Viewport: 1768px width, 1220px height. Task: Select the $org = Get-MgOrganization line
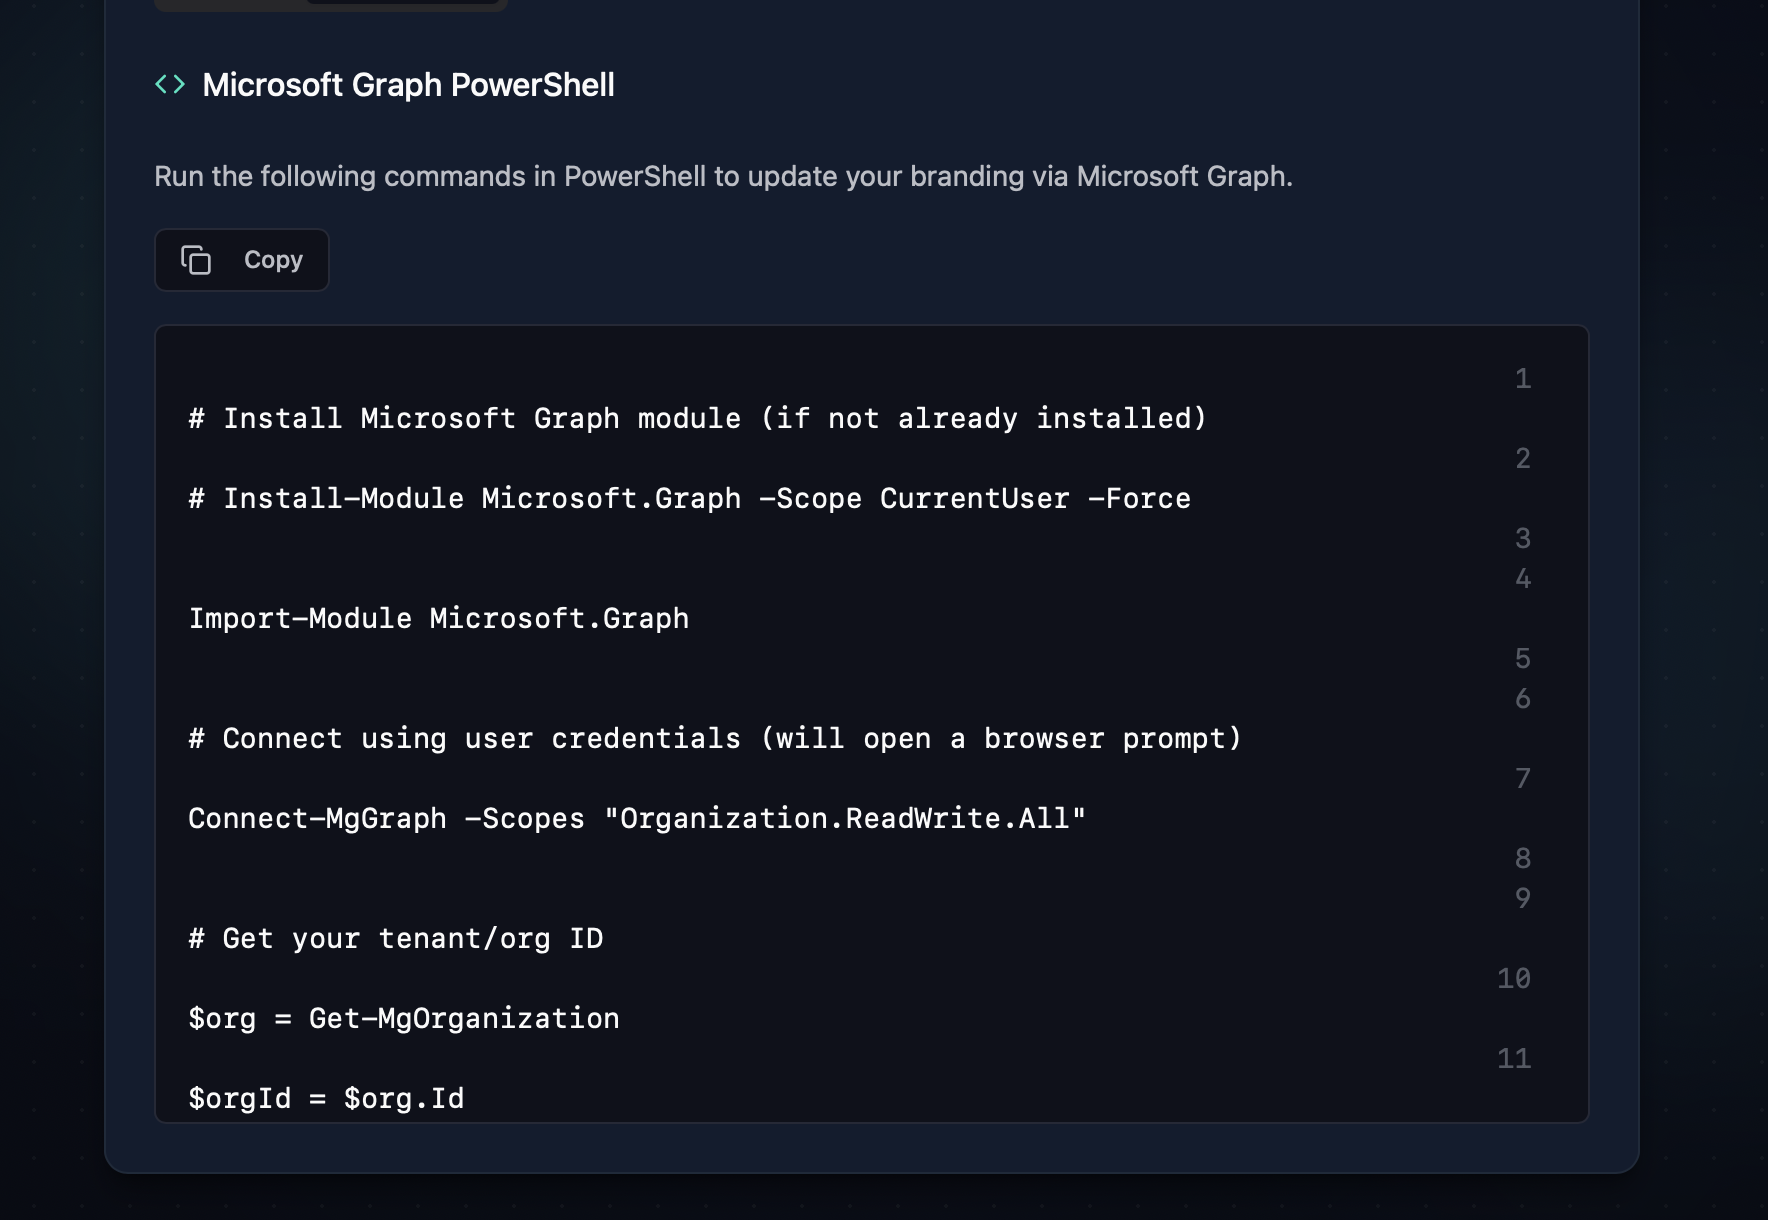(x=403, y=1017)
